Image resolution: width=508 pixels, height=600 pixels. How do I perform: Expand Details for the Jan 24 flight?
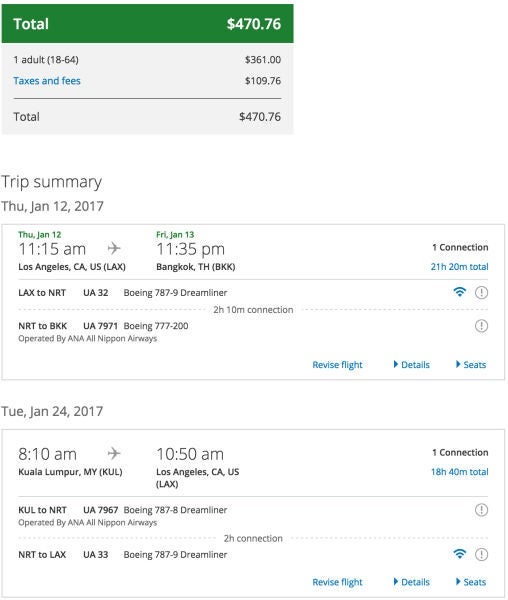pyautogui.click(x=412, y=582)
